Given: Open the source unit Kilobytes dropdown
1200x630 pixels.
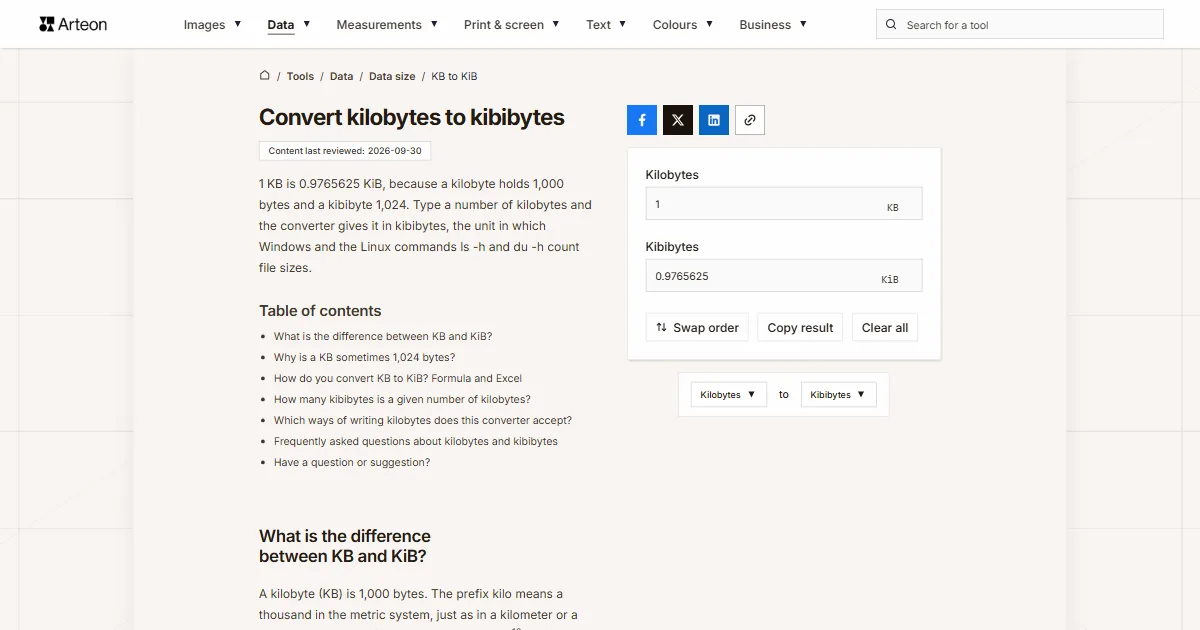Looking at the screenshot, I should click(x=729, y=395).
